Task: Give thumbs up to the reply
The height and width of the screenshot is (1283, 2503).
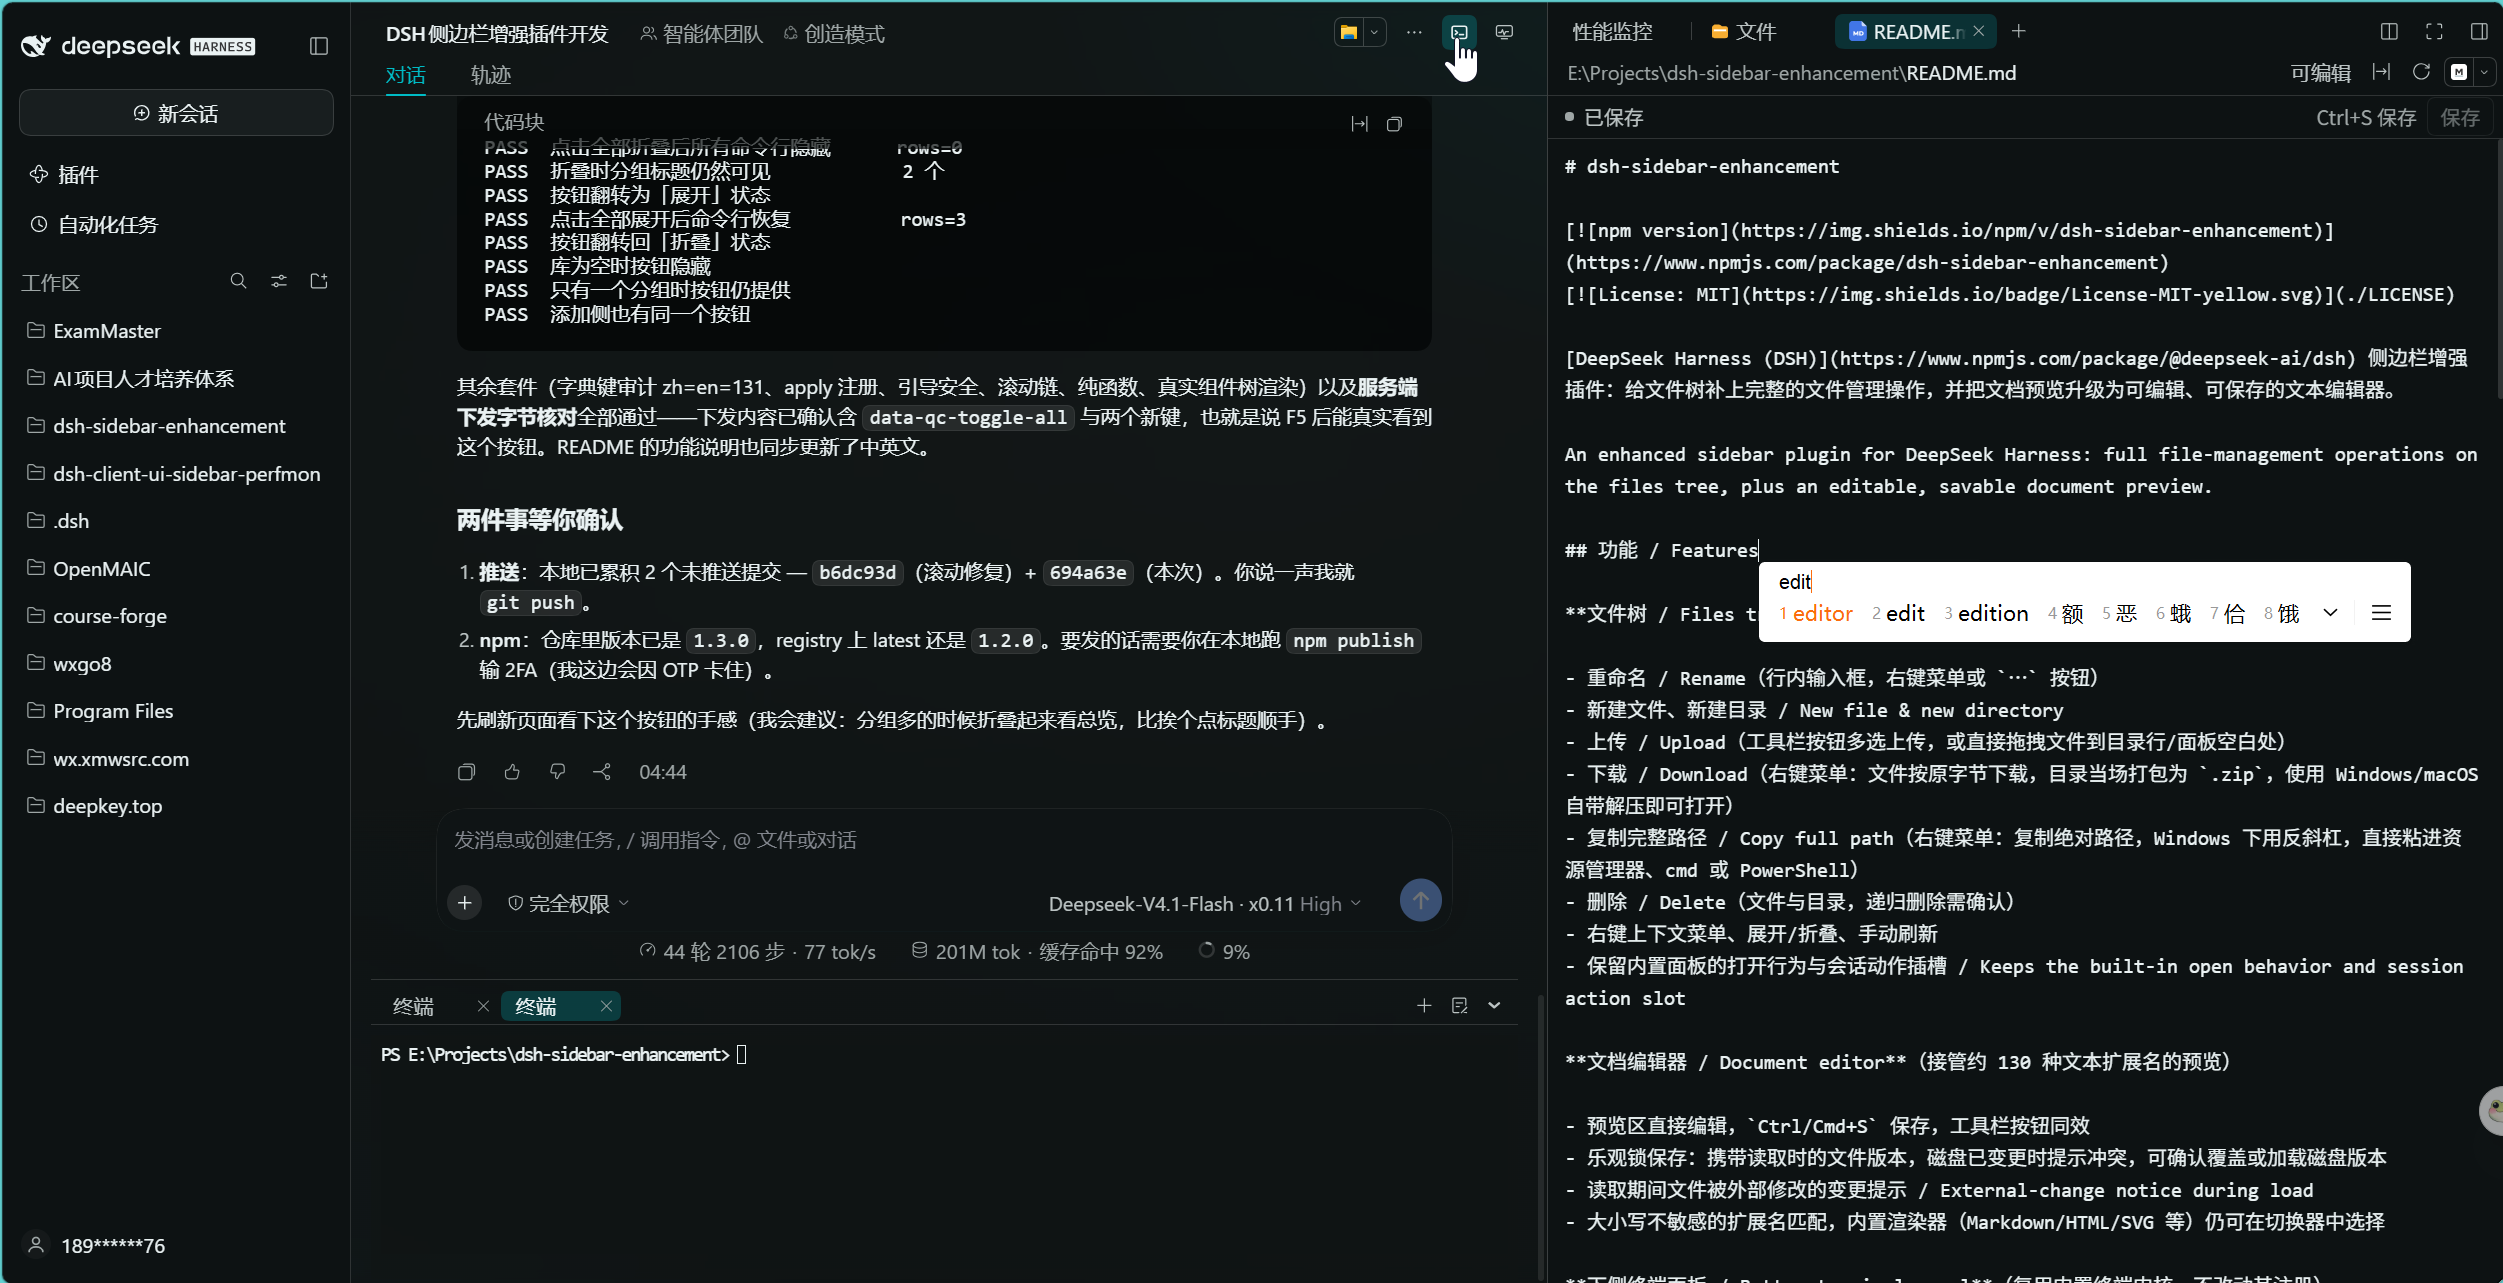Action: 512,772
